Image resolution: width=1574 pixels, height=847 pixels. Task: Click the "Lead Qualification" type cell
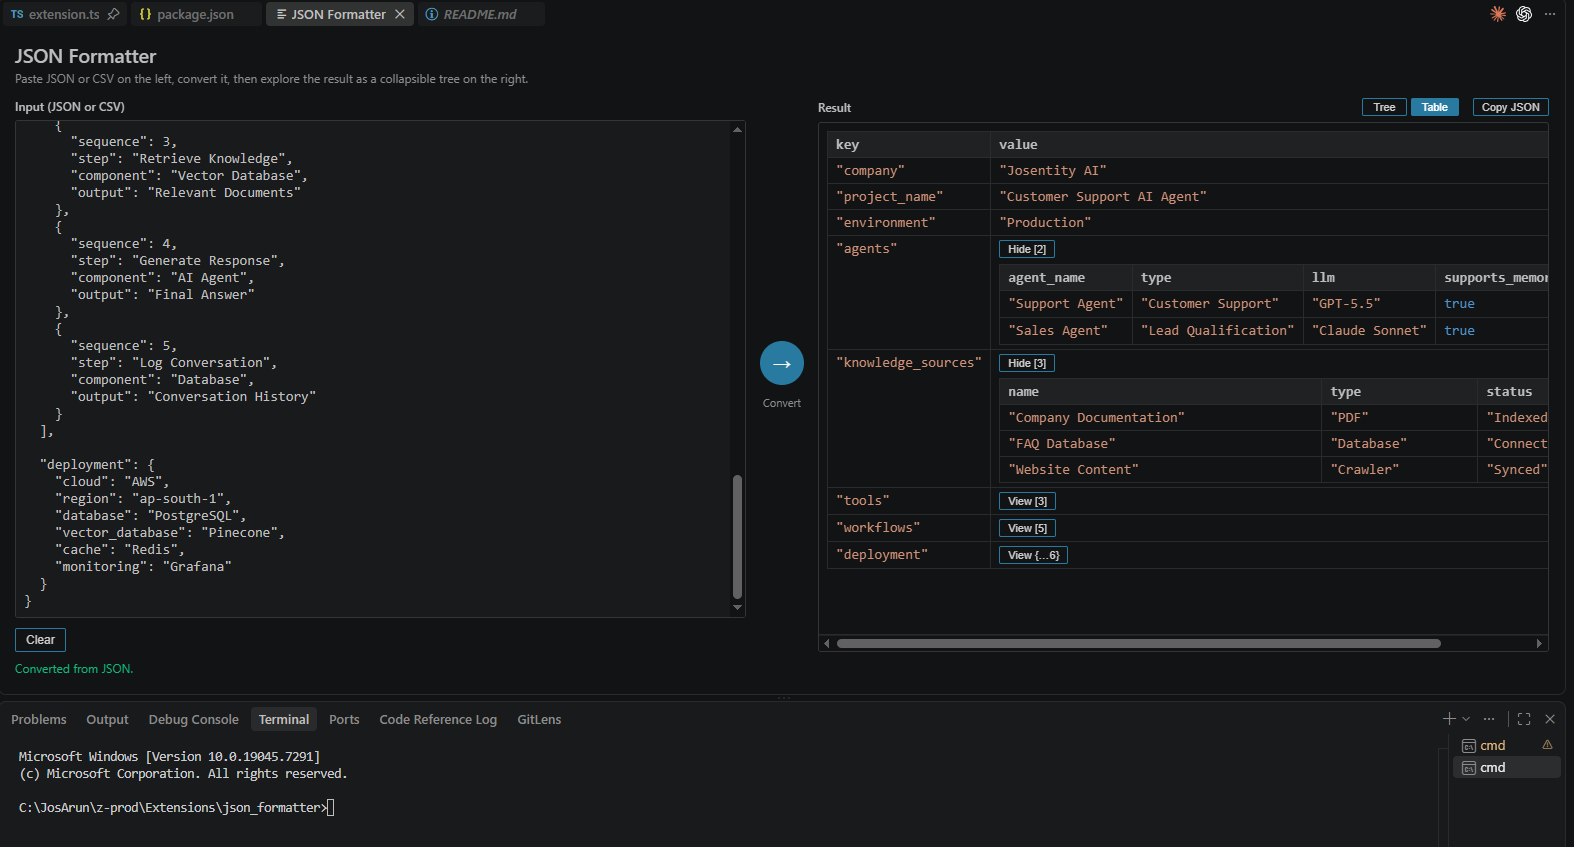click(x=1217, y=331)
